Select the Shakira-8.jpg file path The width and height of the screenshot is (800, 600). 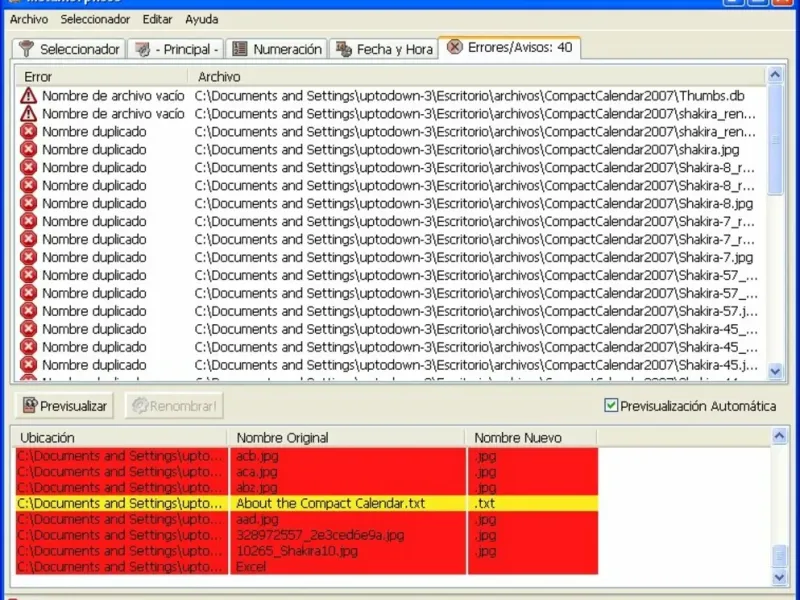coord(473,203)
